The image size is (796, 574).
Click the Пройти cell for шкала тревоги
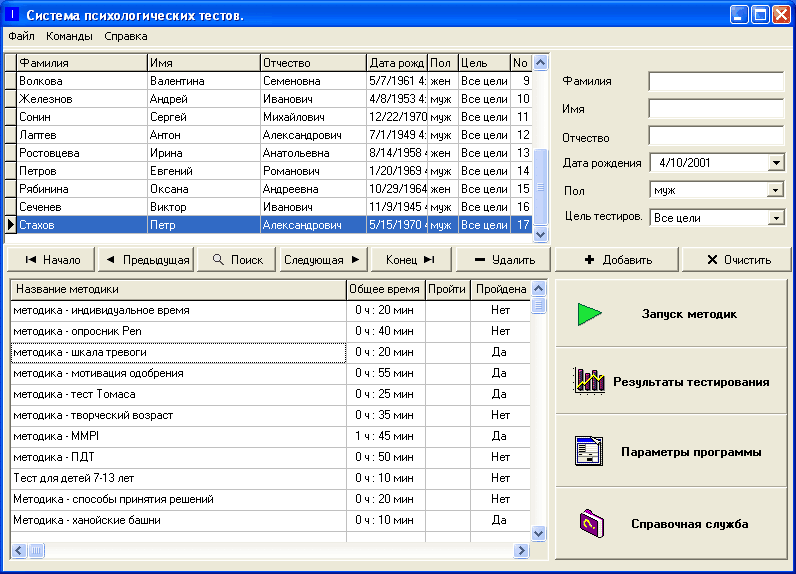pyautogui.click(x=448, y=352)
